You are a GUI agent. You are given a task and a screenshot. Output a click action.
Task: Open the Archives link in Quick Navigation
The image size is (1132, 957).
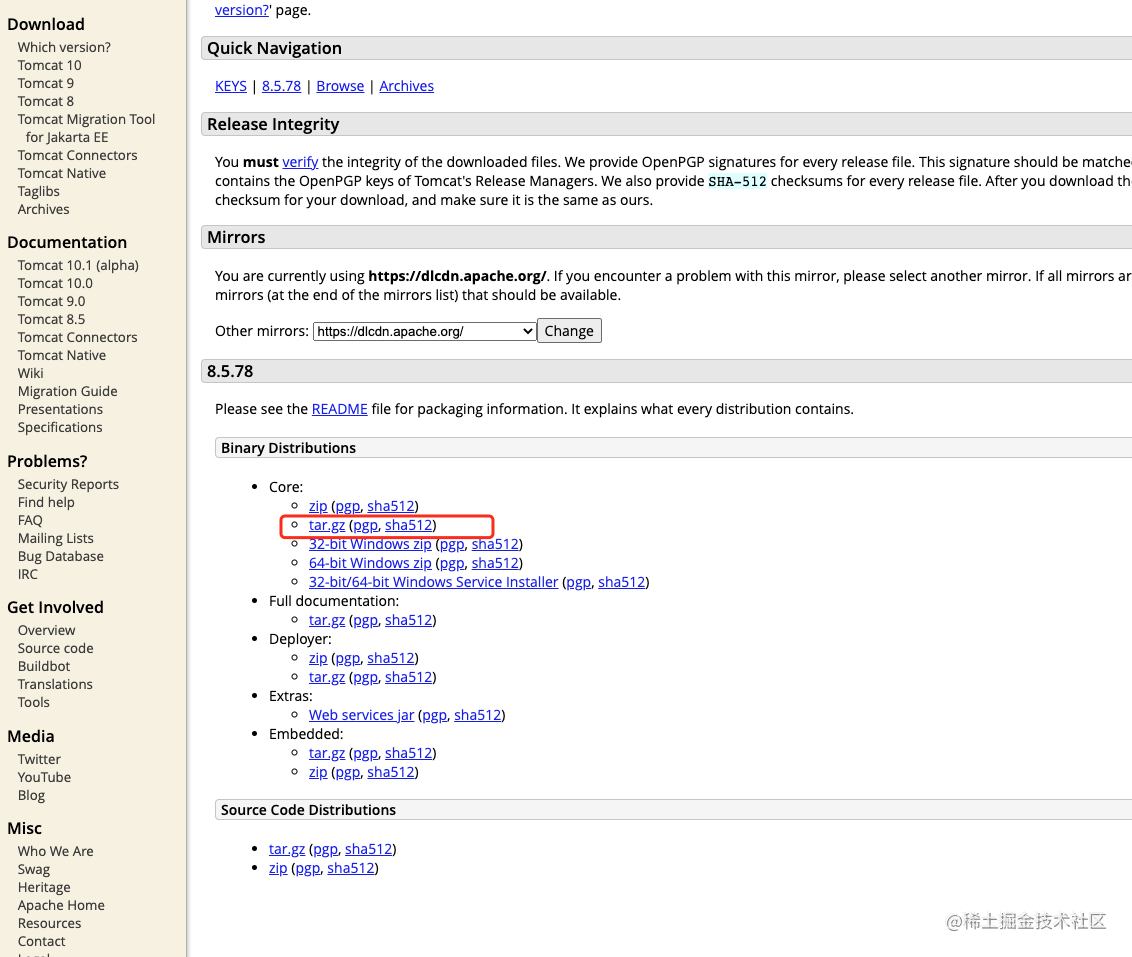coord(406,86)
